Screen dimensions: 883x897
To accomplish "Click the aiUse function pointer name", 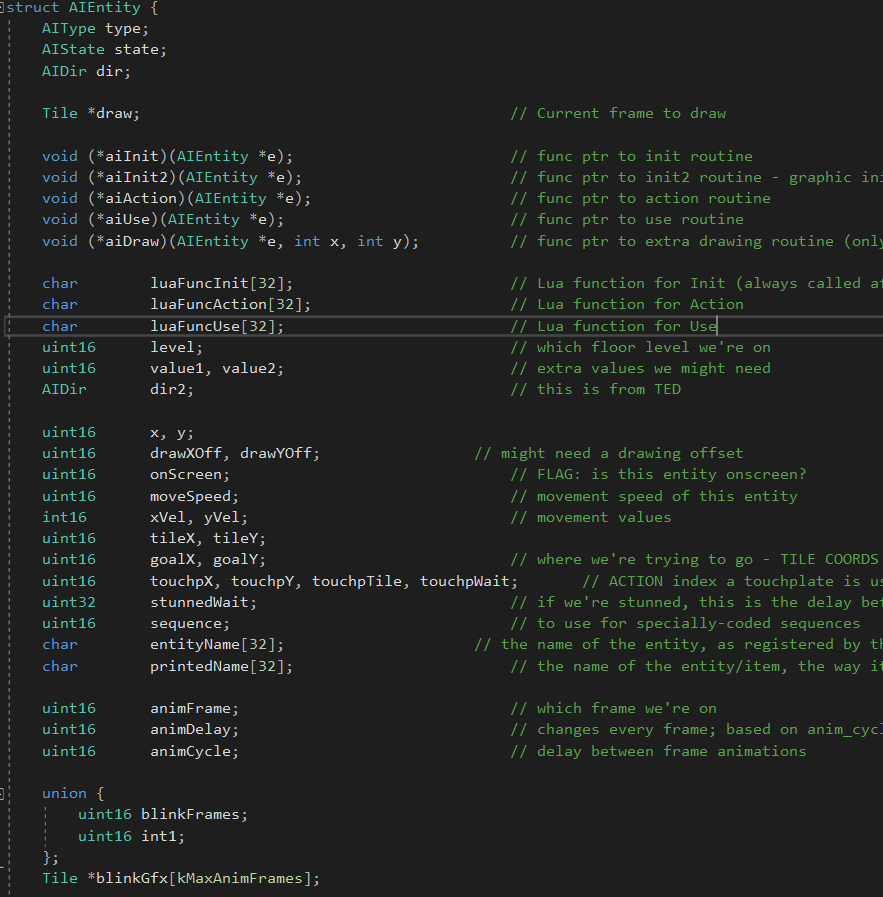I will coord(127,220).
